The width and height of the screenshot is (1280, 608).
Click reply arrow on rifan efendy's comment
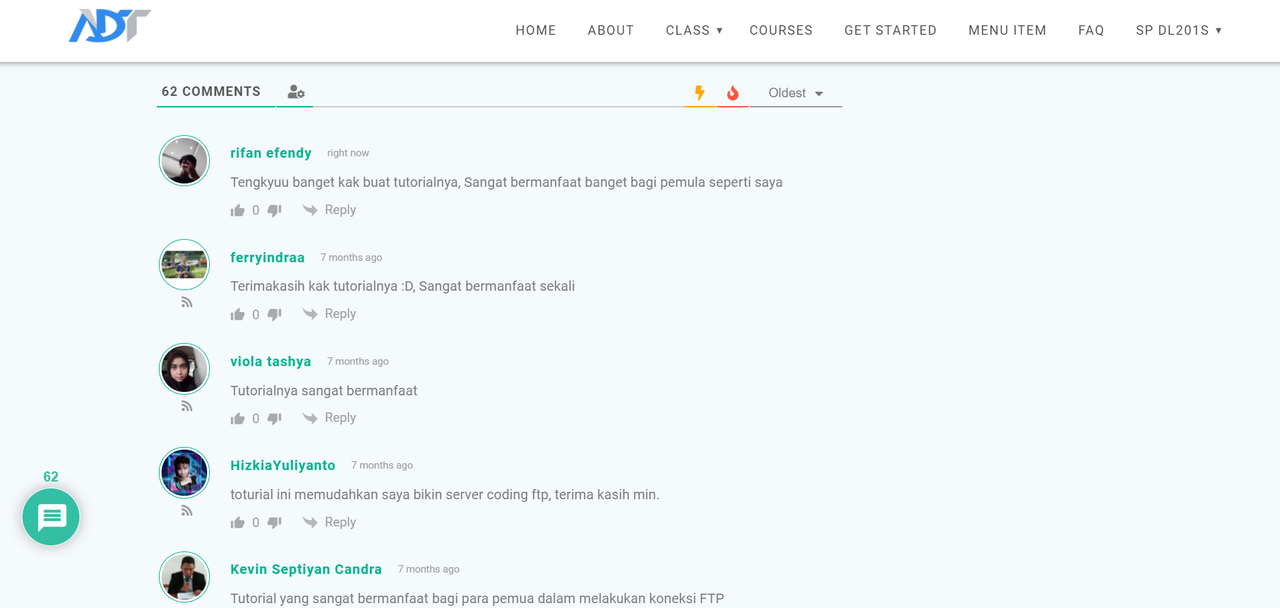[x=310, y=210]
